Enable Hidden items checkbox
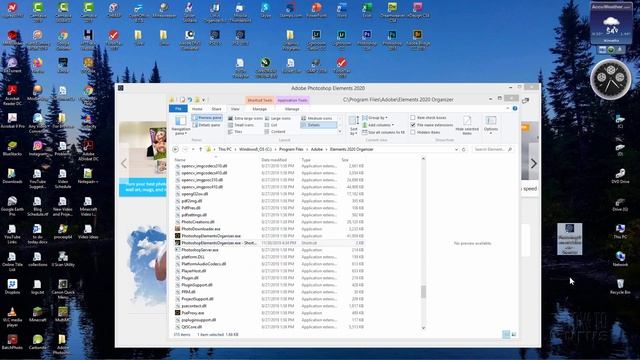 [425, 132]
